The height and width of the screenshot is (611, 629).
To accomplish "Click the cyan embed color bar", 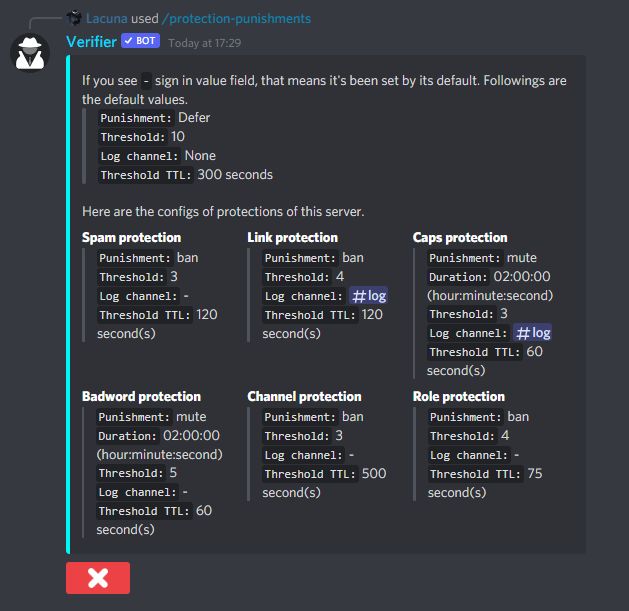I will tap(68, 304).
